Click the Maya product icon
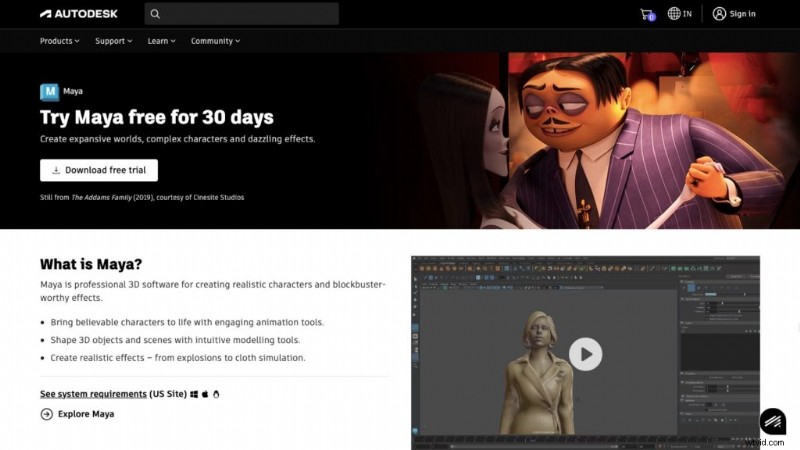The width and height of the screenshot is (800, 450). point(49,92)
